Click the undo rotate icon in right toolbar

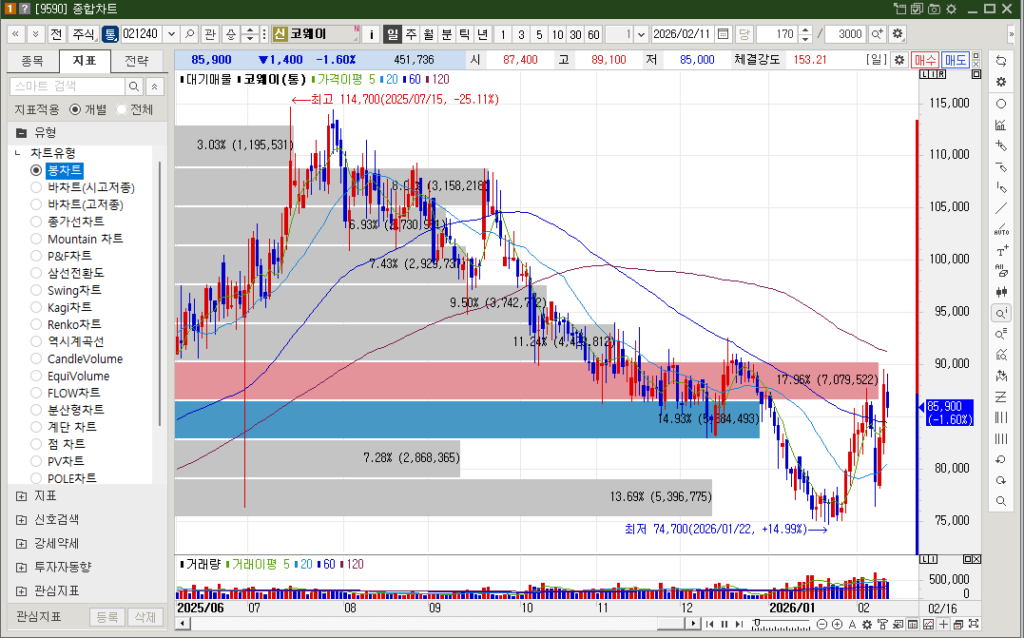tap(1000, 460)
